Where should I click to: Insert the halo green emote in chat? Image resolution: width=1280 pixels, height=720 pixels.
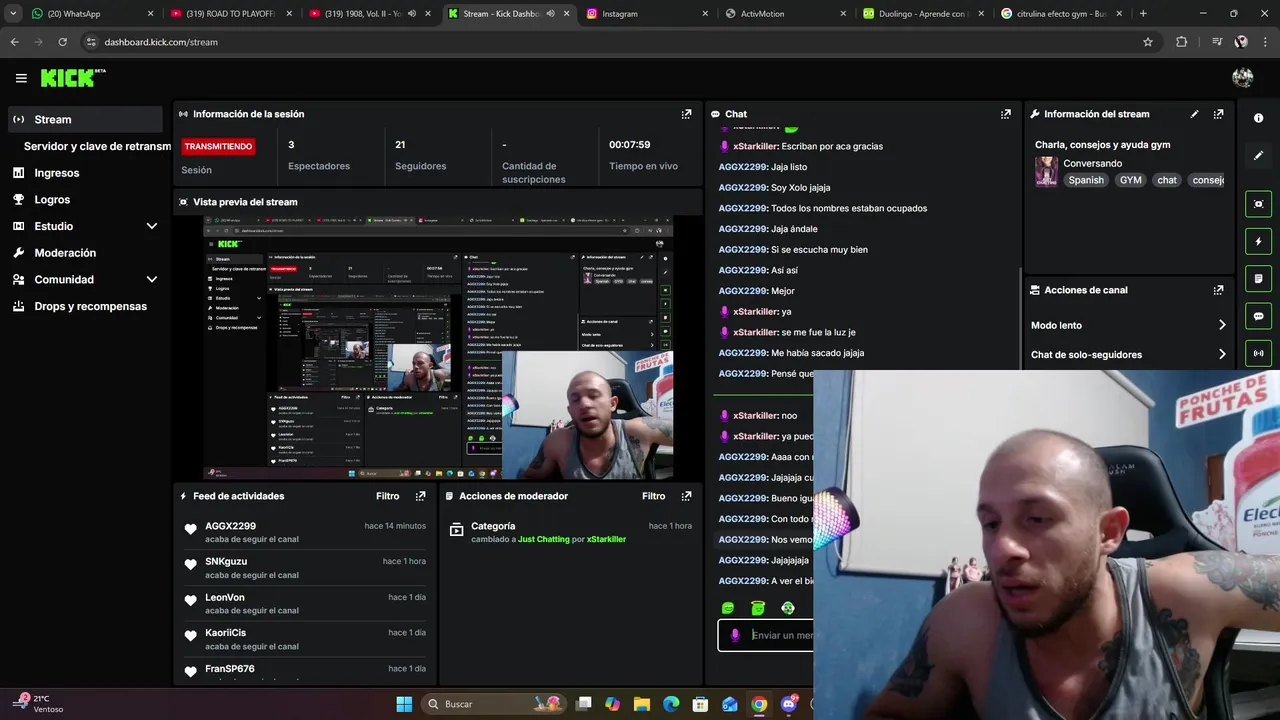tap(758, 608)
